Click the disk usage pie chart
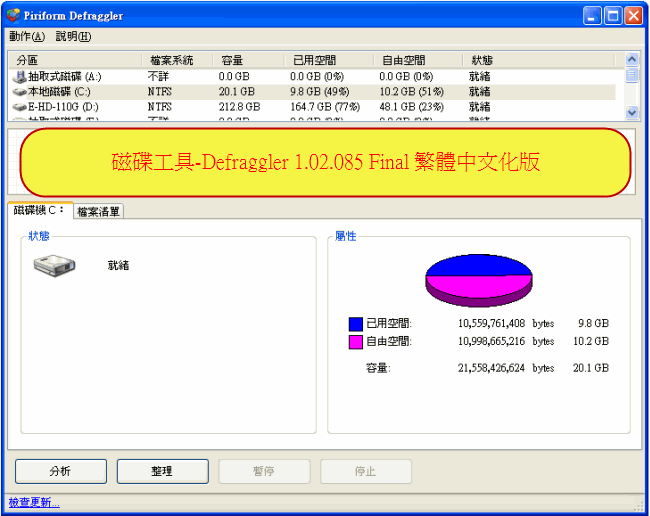This screenshot has height=516, width=650. 478,278
